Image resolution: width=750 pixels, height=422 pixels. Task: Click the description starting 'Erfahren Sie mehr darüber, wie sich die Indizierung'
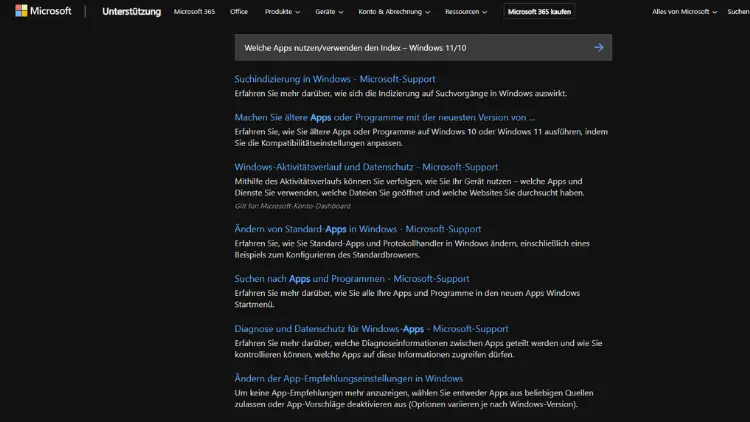point(400,94)
